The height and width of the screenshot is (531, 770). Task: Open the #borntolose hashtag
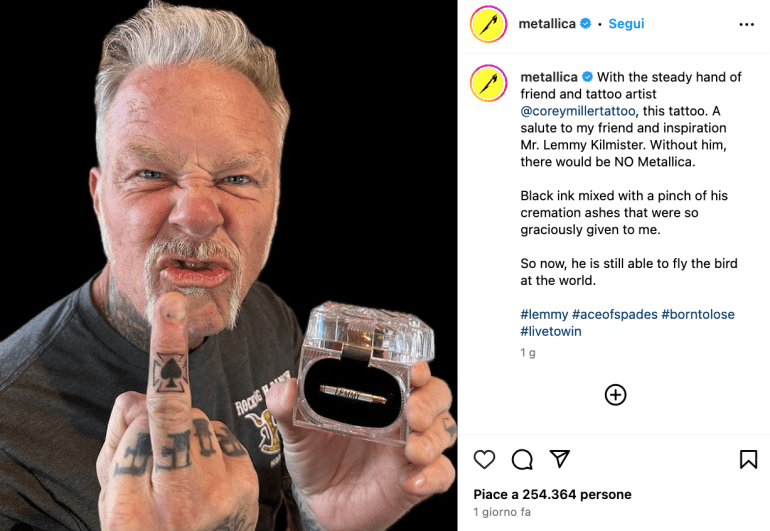[x=698, y=314]
